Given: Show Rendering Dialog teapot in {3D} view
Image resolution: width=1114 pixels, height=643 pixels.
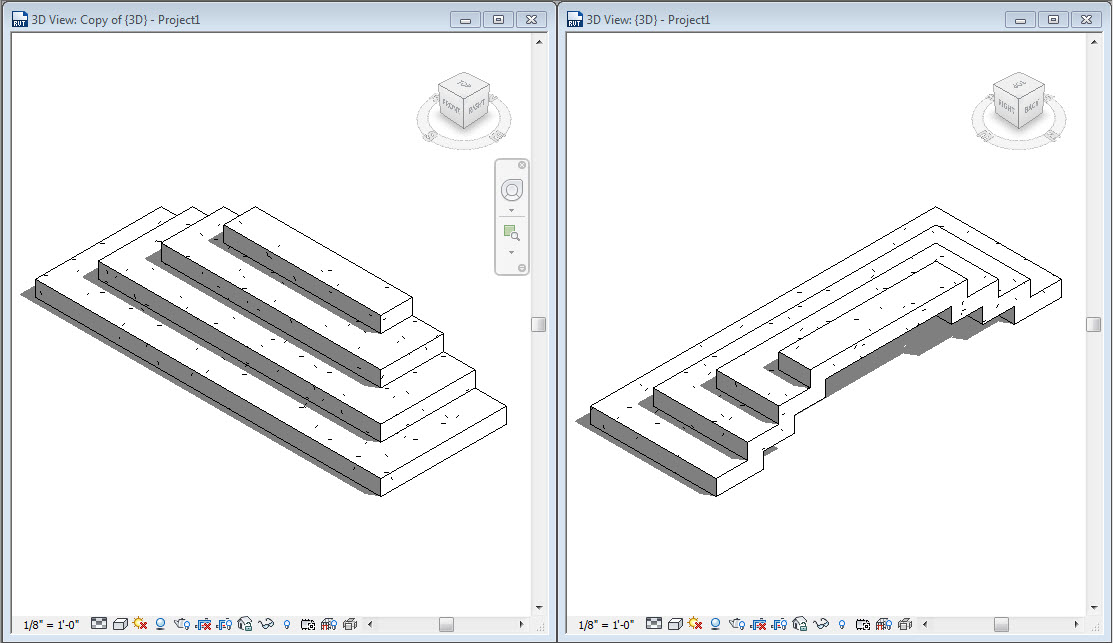Looking at the screenshot, I should click(x=737, y=624).
